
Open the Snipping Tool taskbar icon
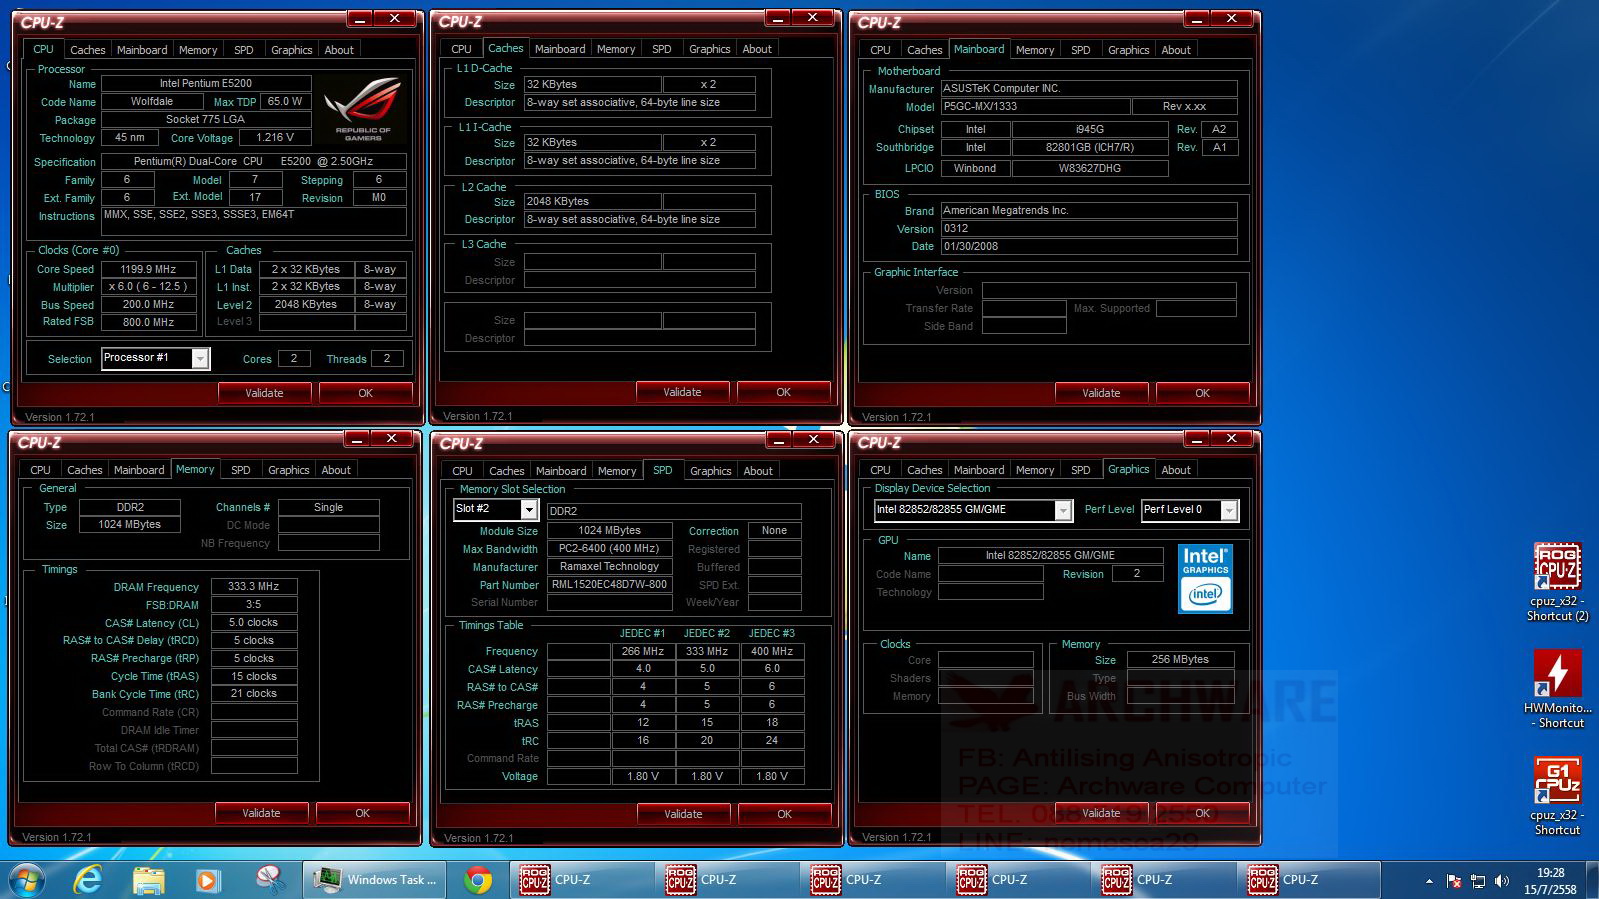(270, 880)
